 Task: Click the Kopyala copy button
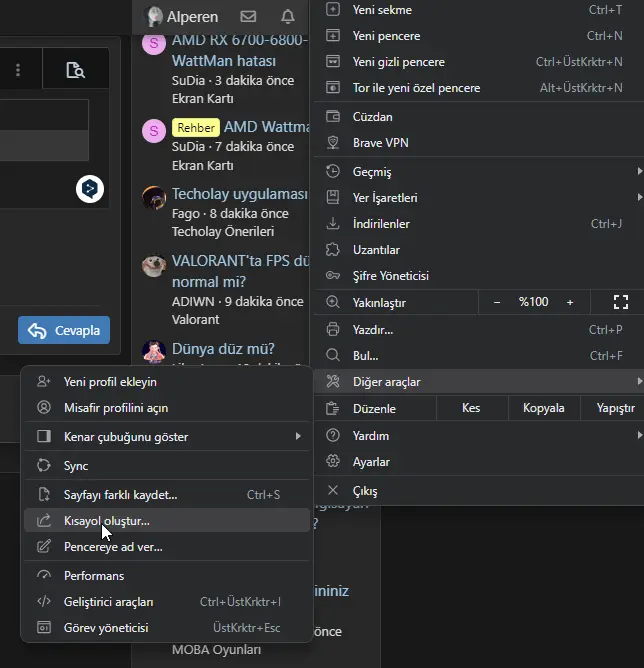(x=543, y=408)
